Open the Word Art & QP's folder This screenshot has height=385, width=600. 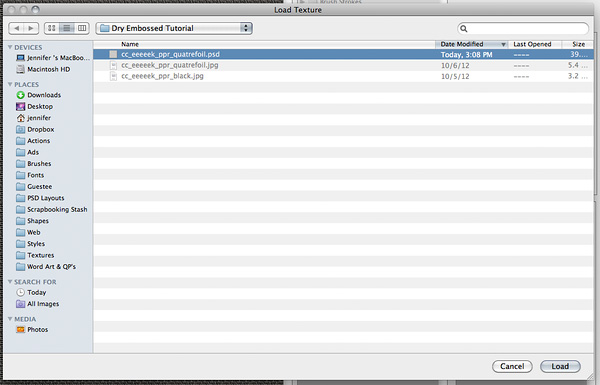pos(46,267)
